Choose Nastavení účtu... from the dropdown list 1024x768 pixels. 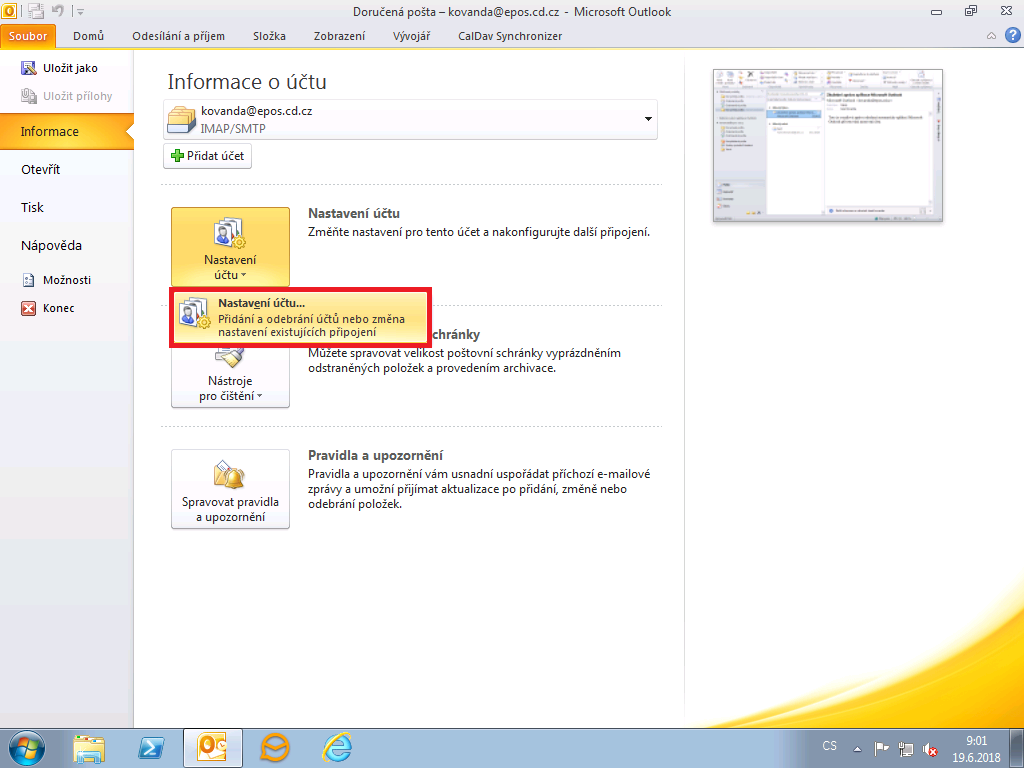[x=300, y=317]
